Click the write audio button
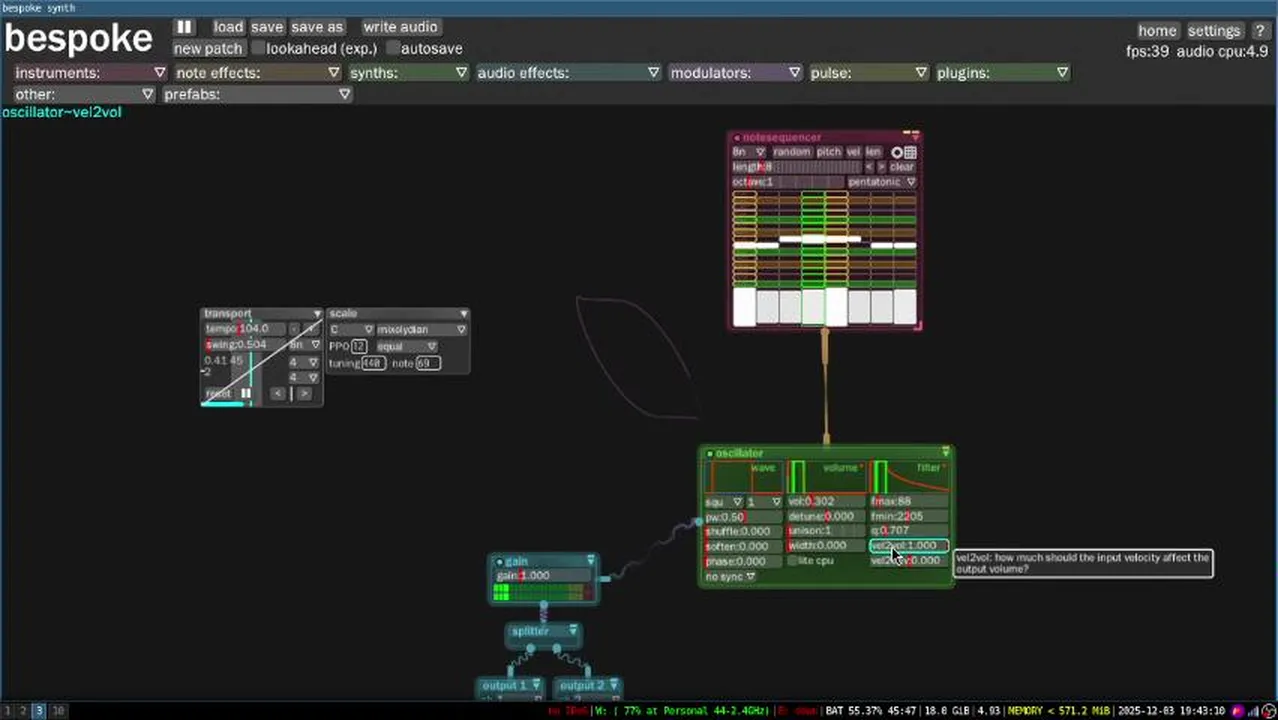The image size is (1278, 720). (x=400, y=27)
